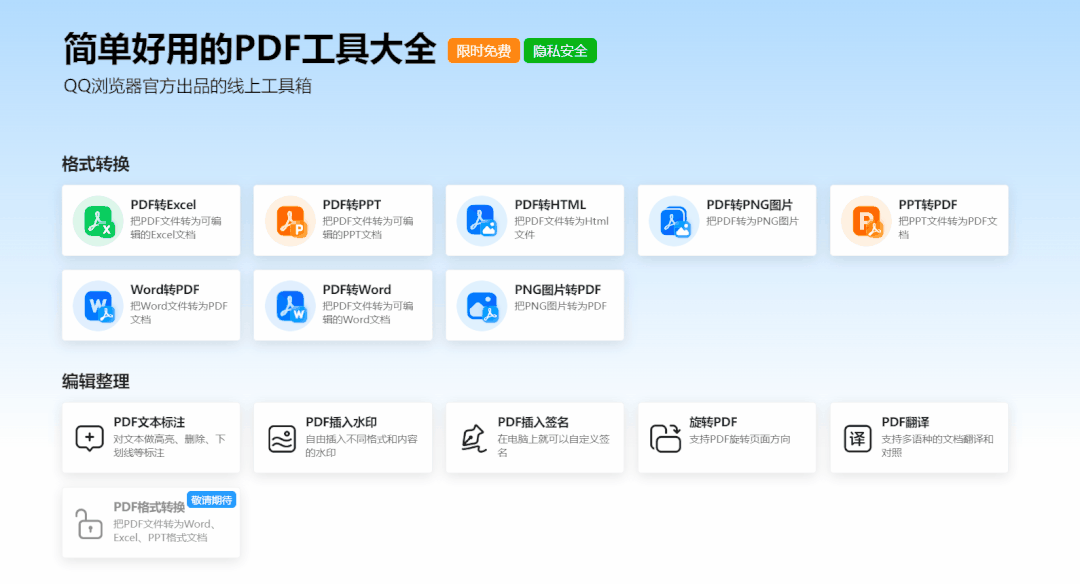
Task: Click the QQ浏览器官方出品的线上工具箱 subtitle
Action: point(187,86)
